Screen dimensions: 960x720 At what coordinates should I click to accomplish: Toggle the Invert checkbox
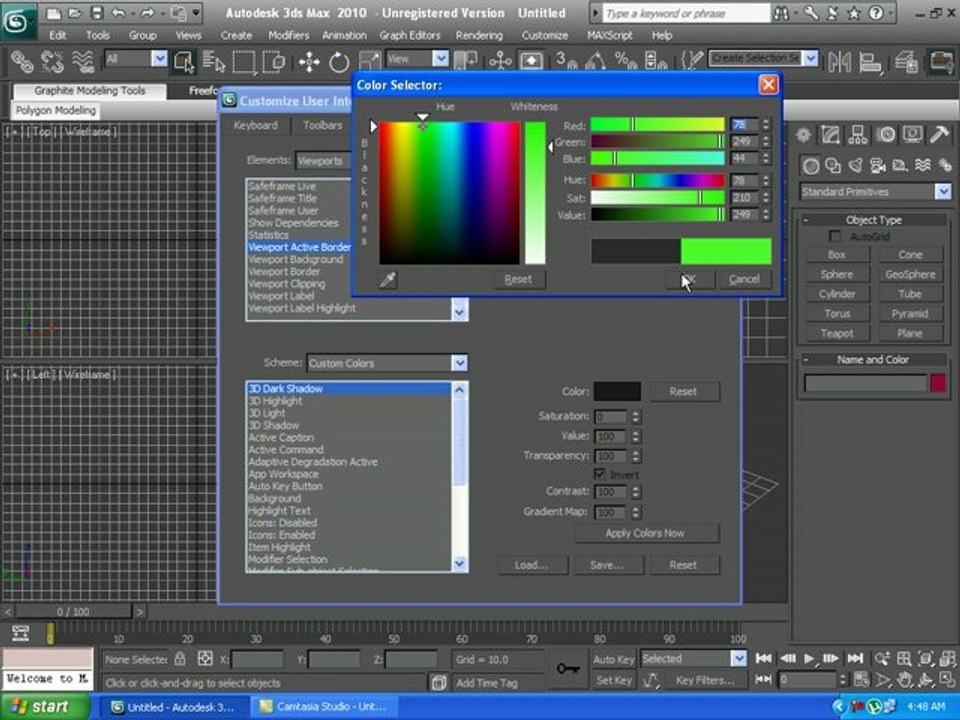click(600, 474)
